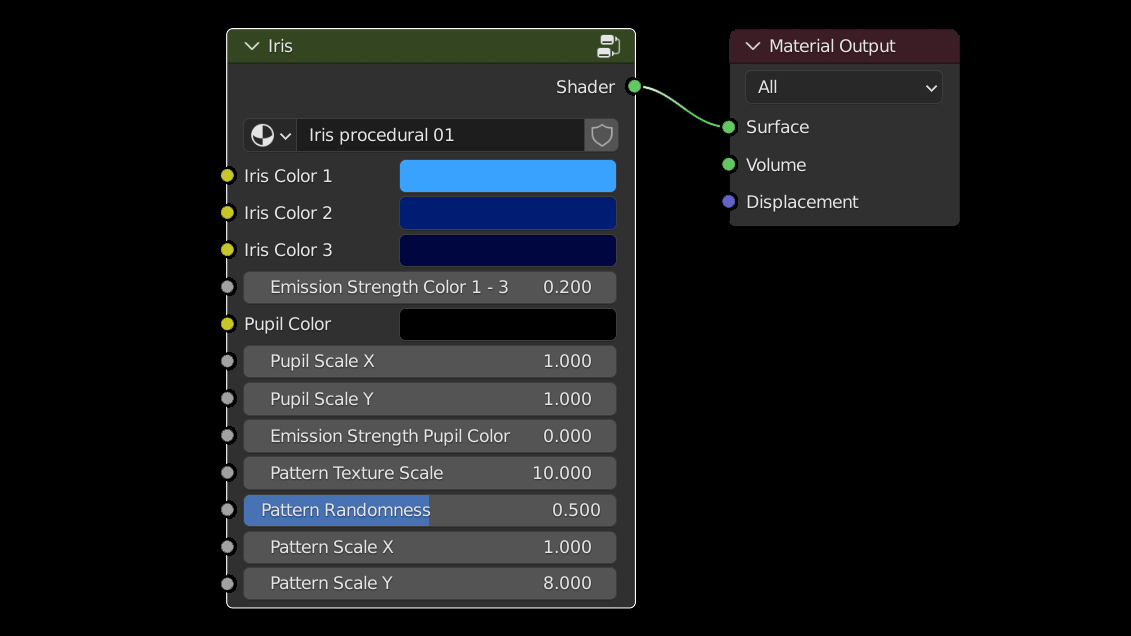Click the Shader output socket

tap(634, 87)
